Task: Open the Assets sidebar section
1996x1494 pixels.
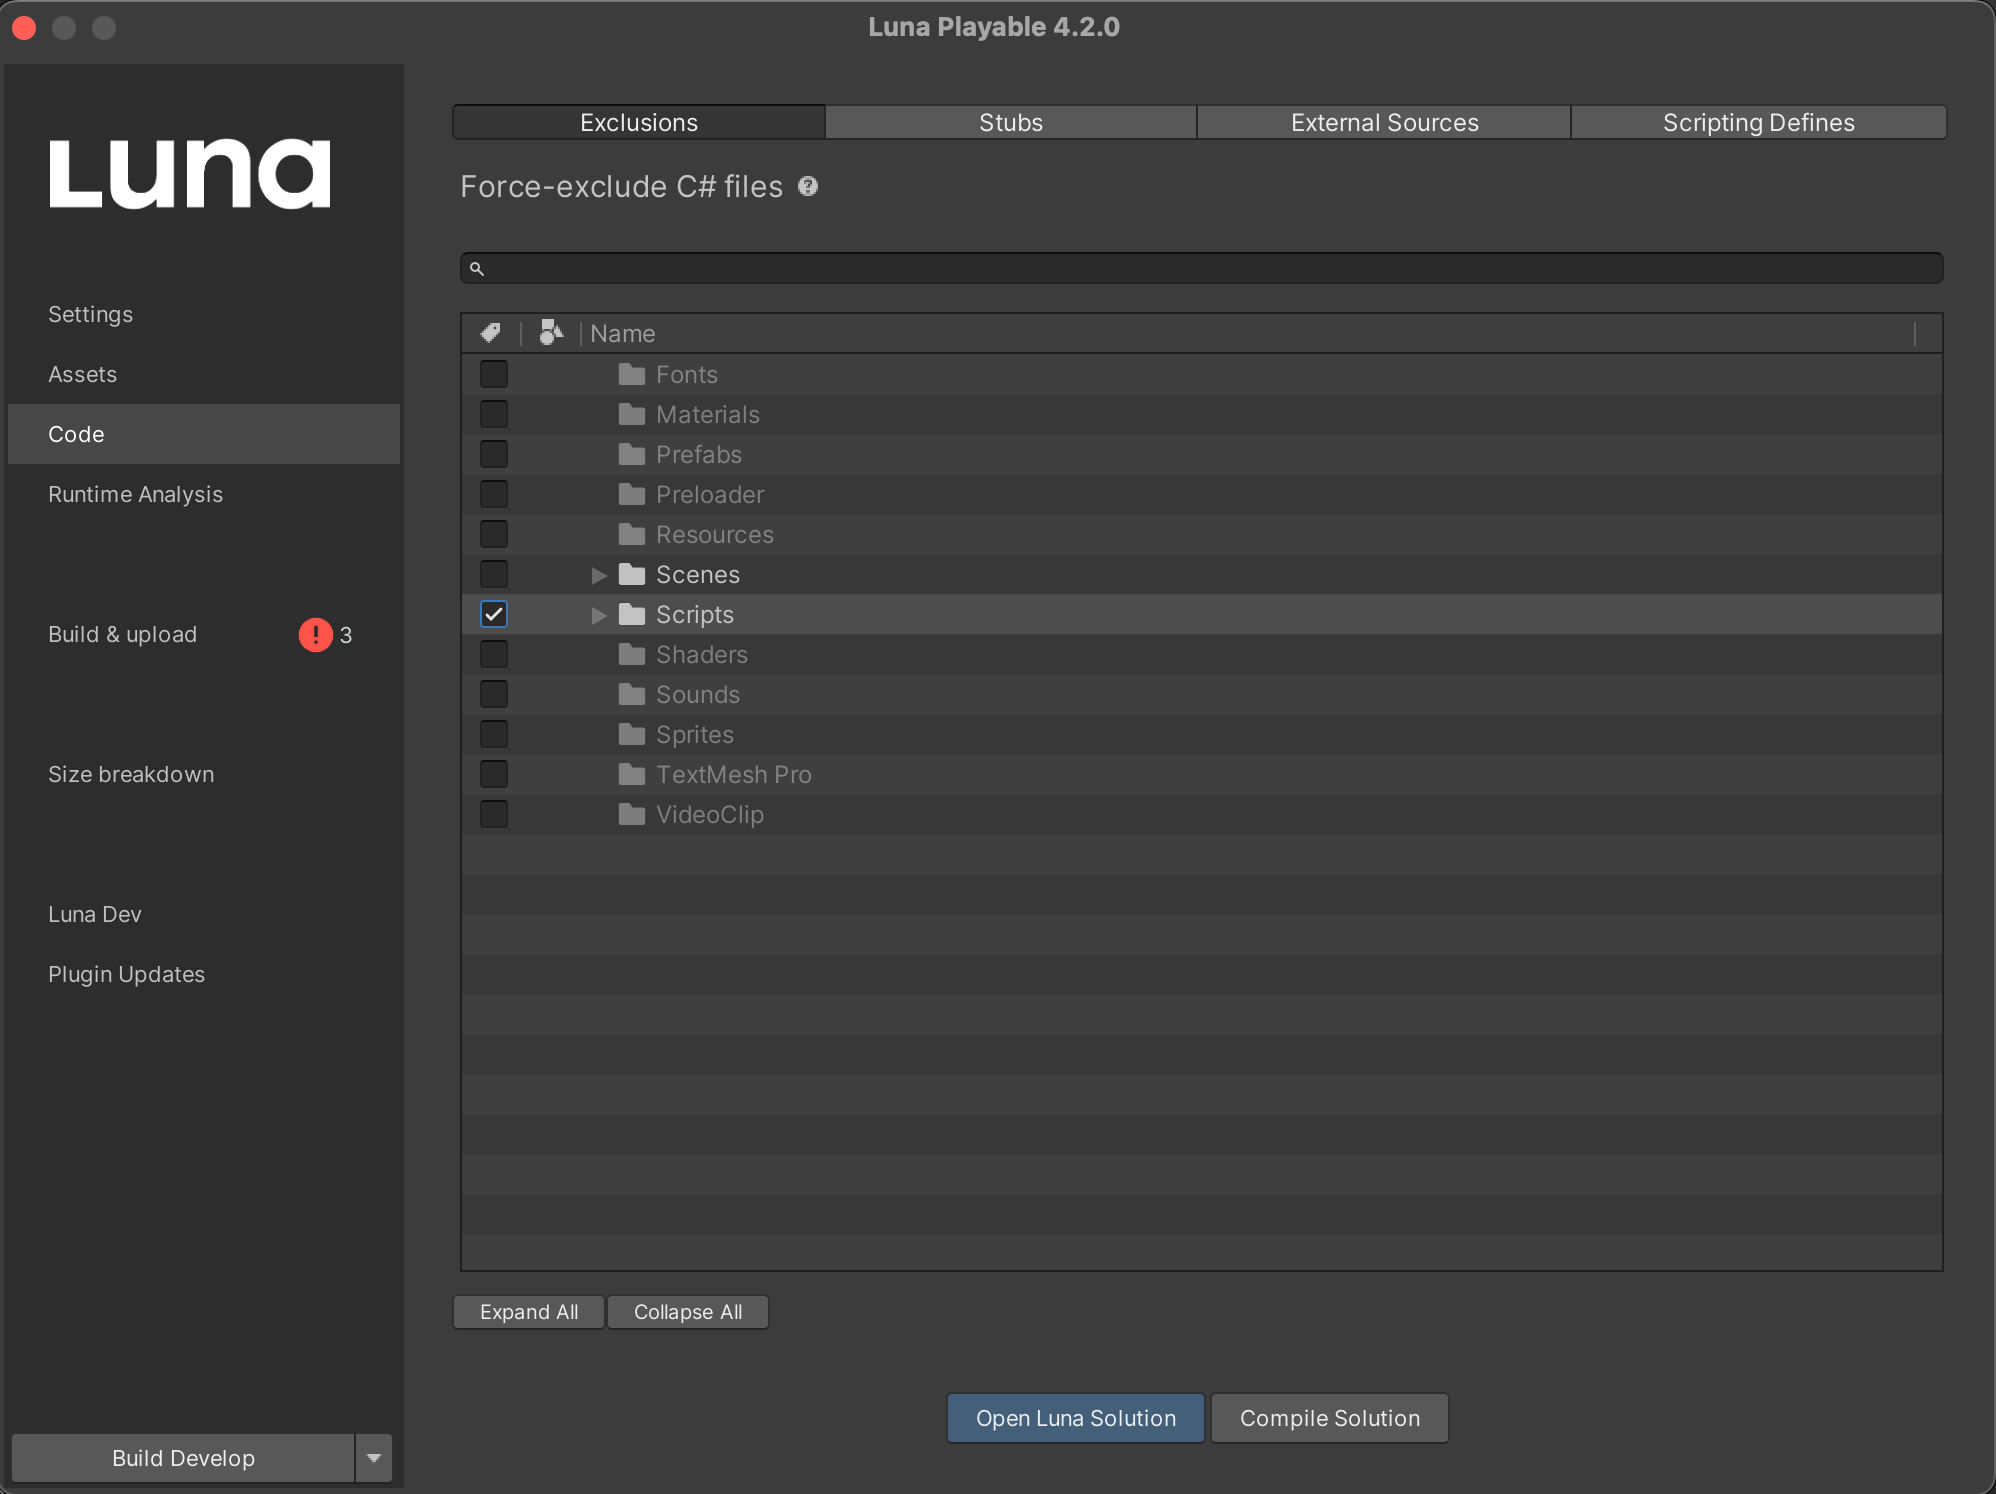Action: coord(204,374)
